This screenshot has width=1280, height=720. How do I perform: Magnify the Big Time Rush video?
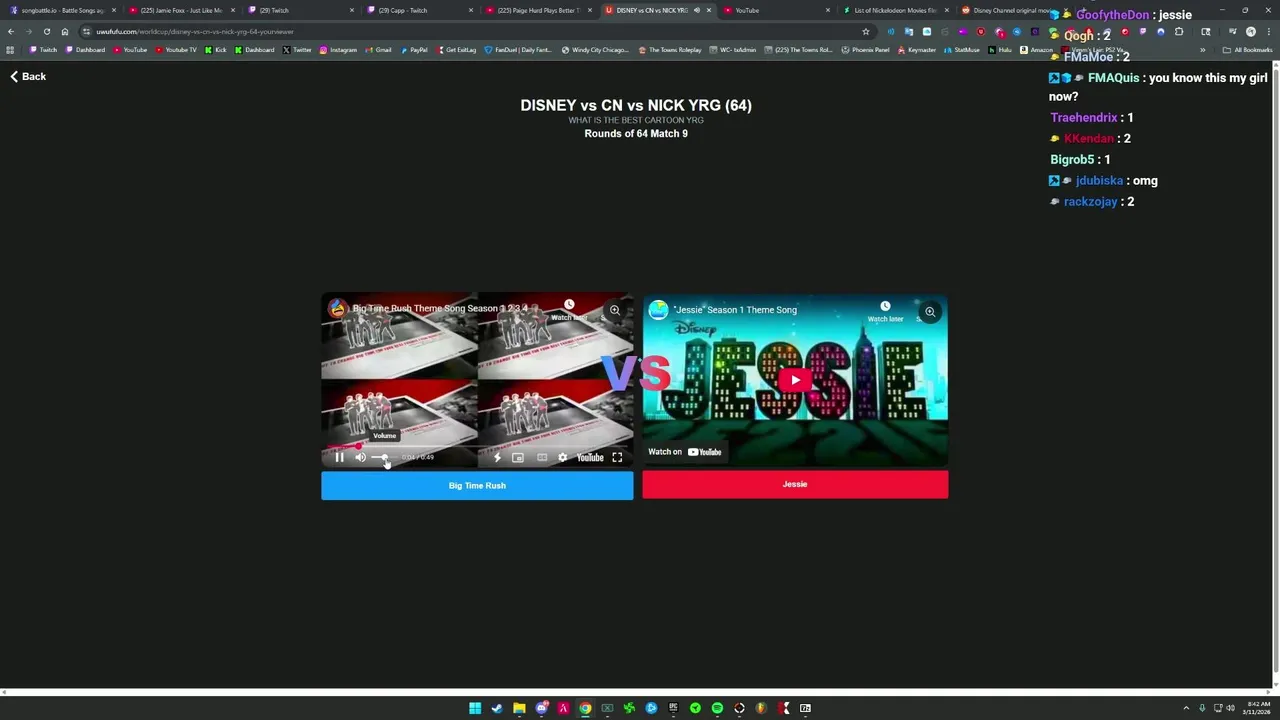tap(615, 310)
